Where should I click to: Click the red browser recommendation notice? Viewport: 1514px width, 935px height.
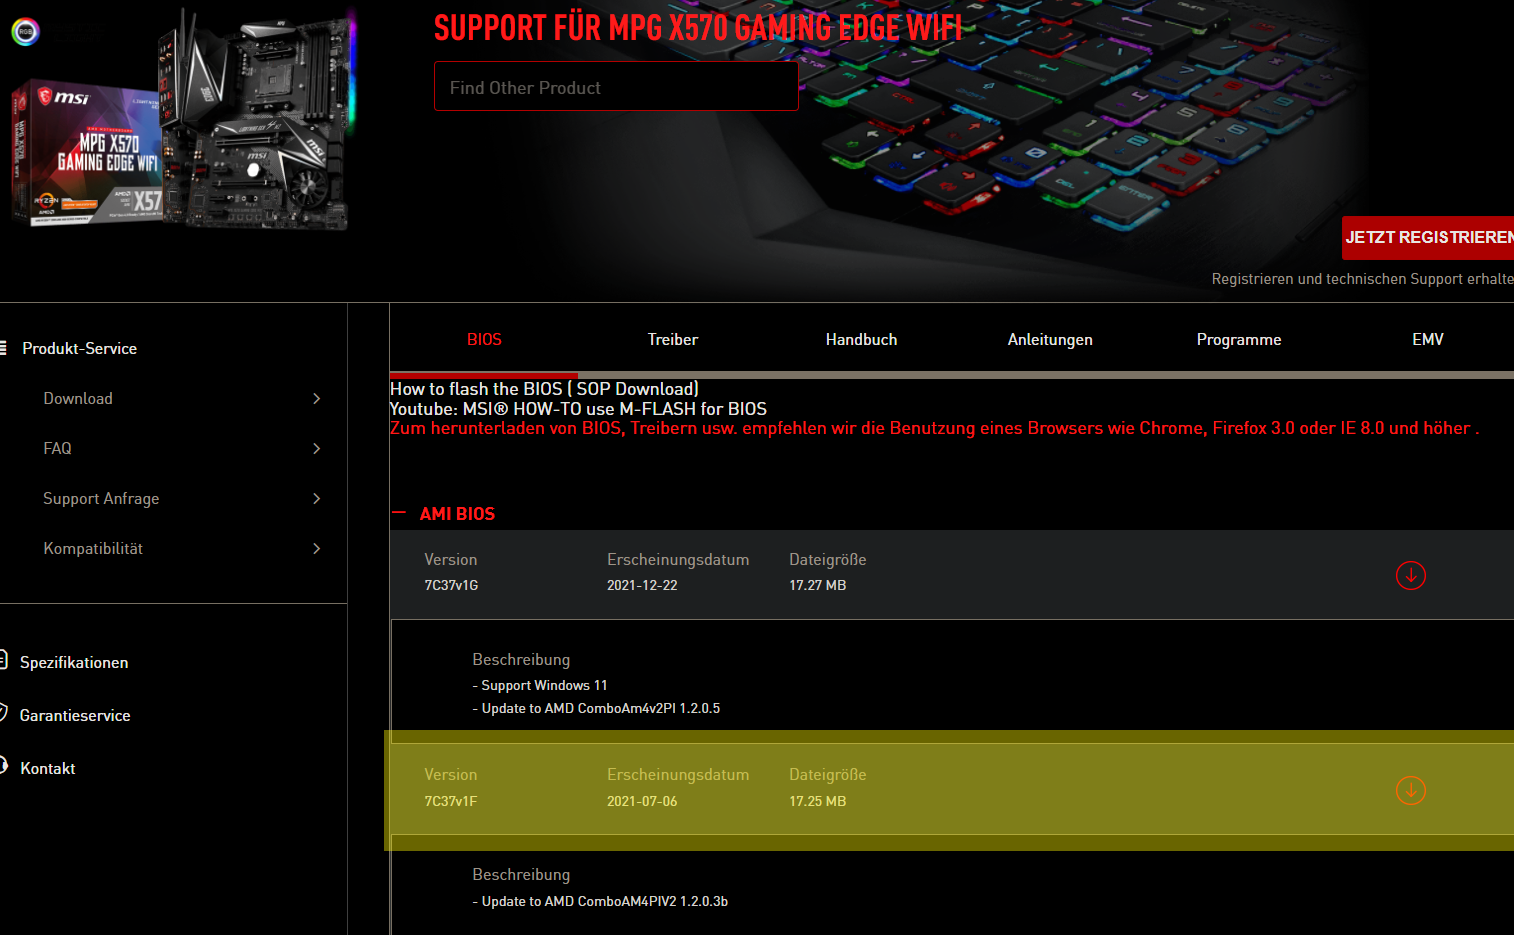coord(934,428)
